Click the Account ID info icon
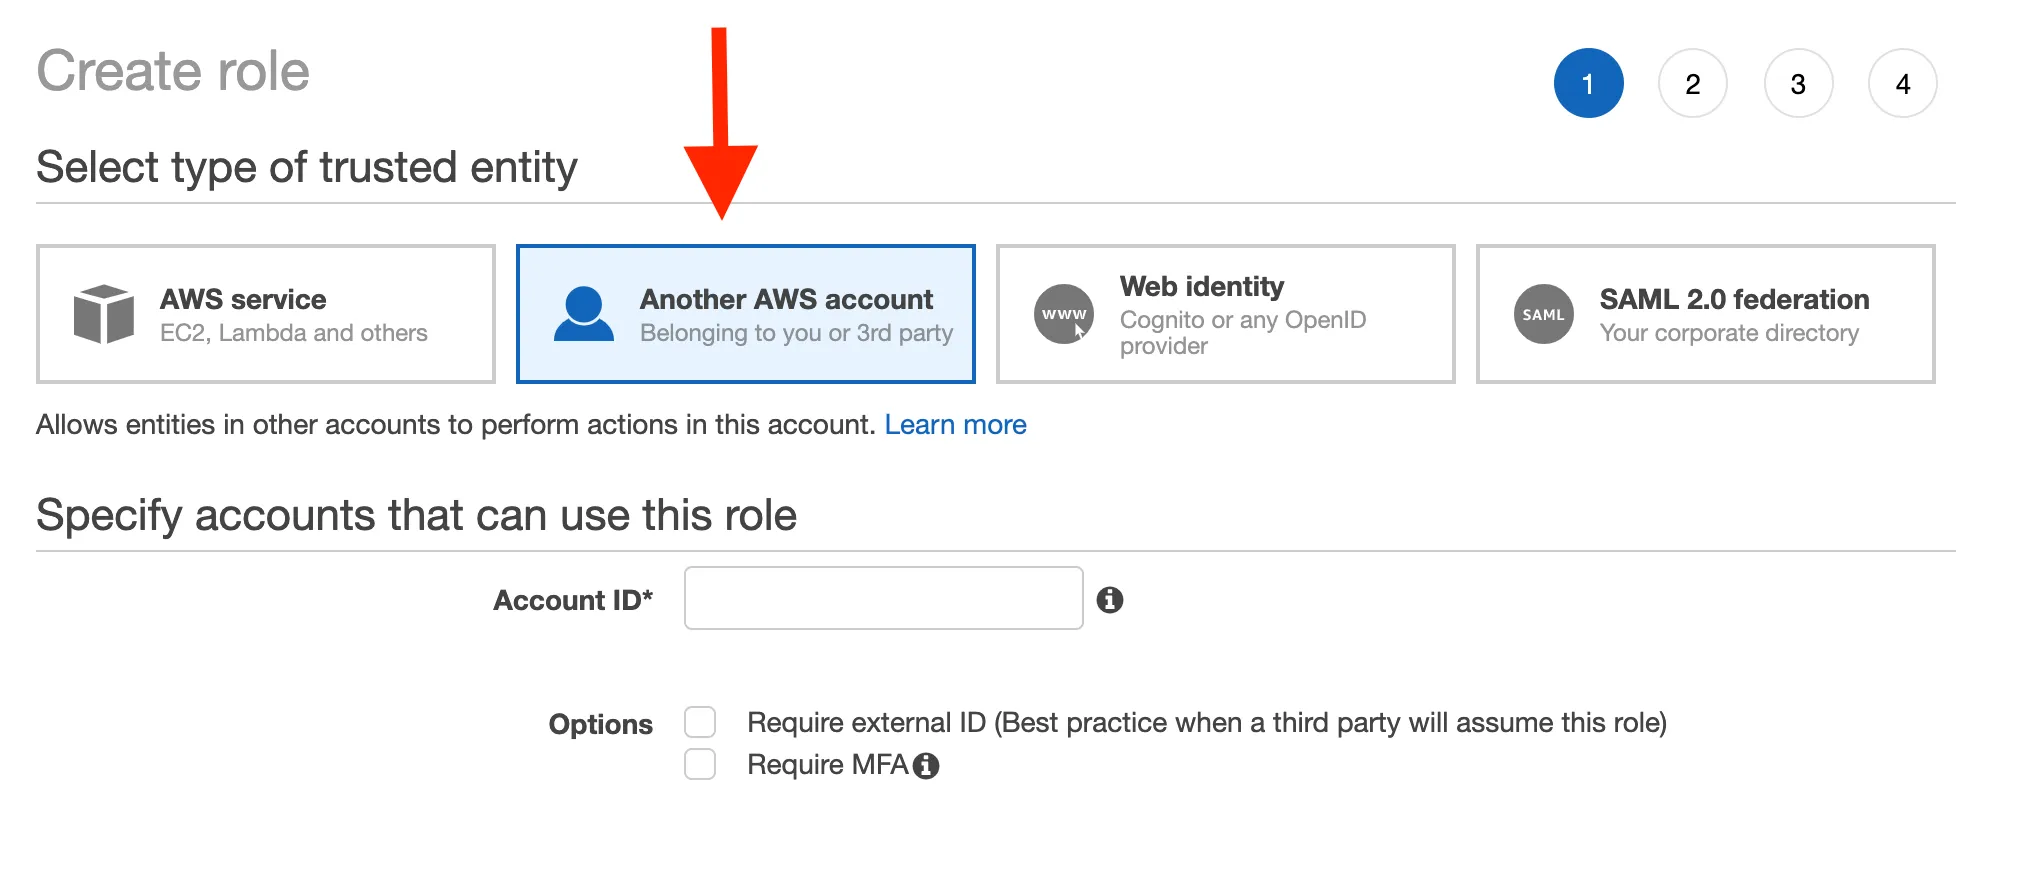This screenshot has width=2028, height=894. click(1110, 600)
